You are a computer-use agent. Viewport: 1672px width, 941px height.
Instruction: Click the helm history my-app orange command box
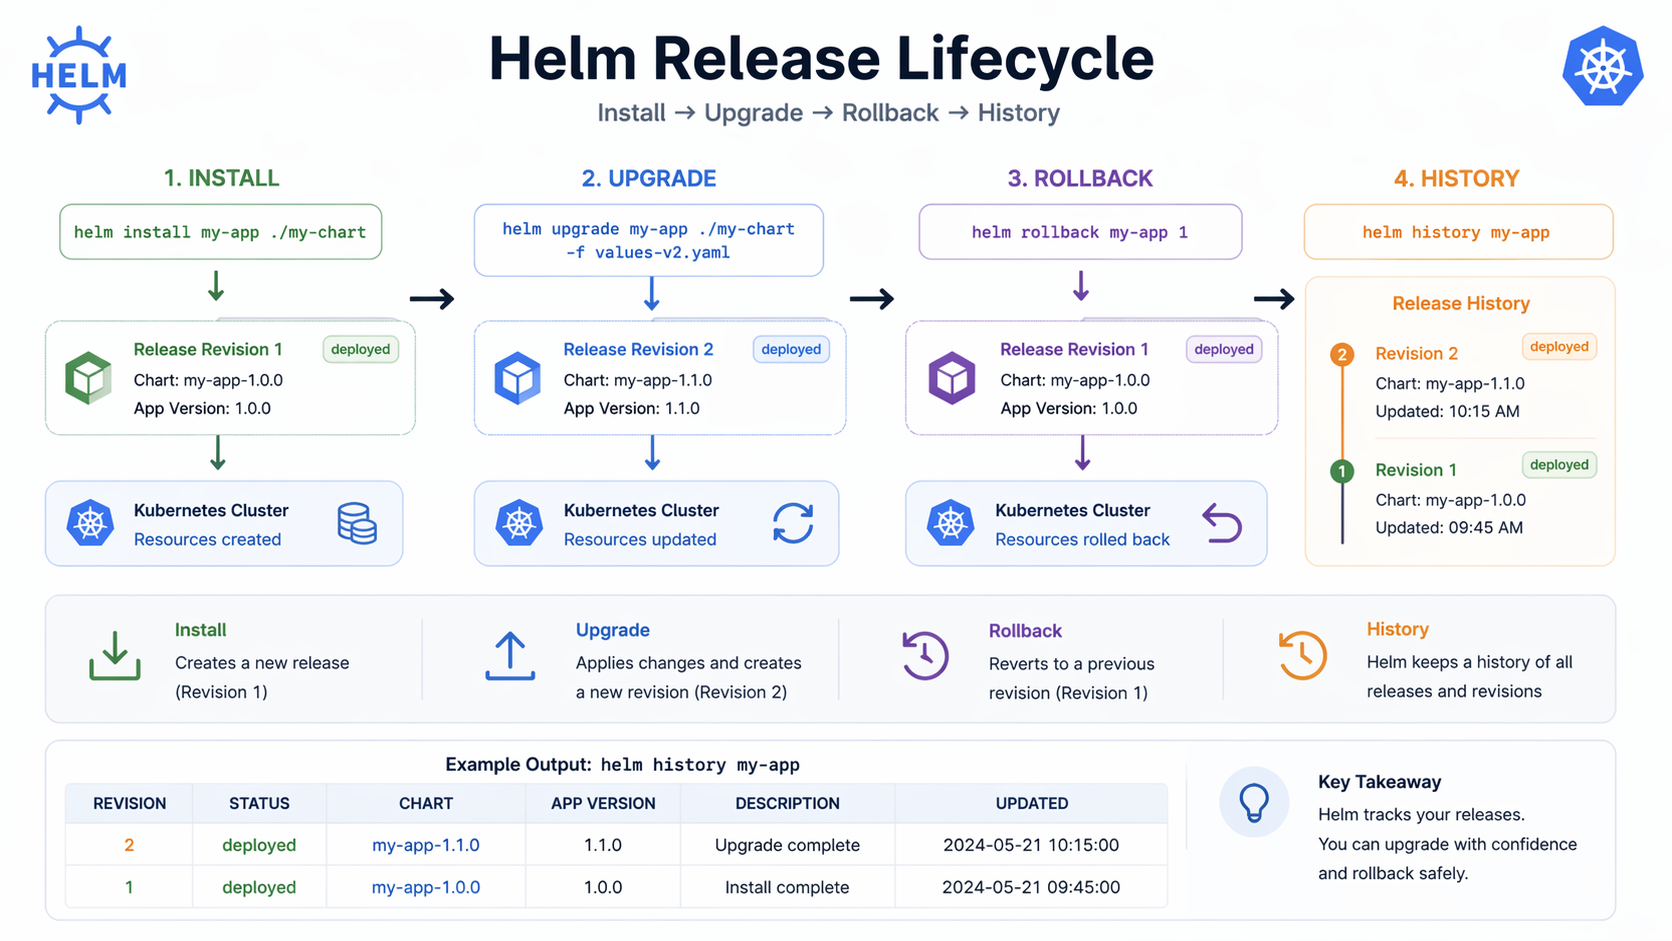click(1458, 232)
